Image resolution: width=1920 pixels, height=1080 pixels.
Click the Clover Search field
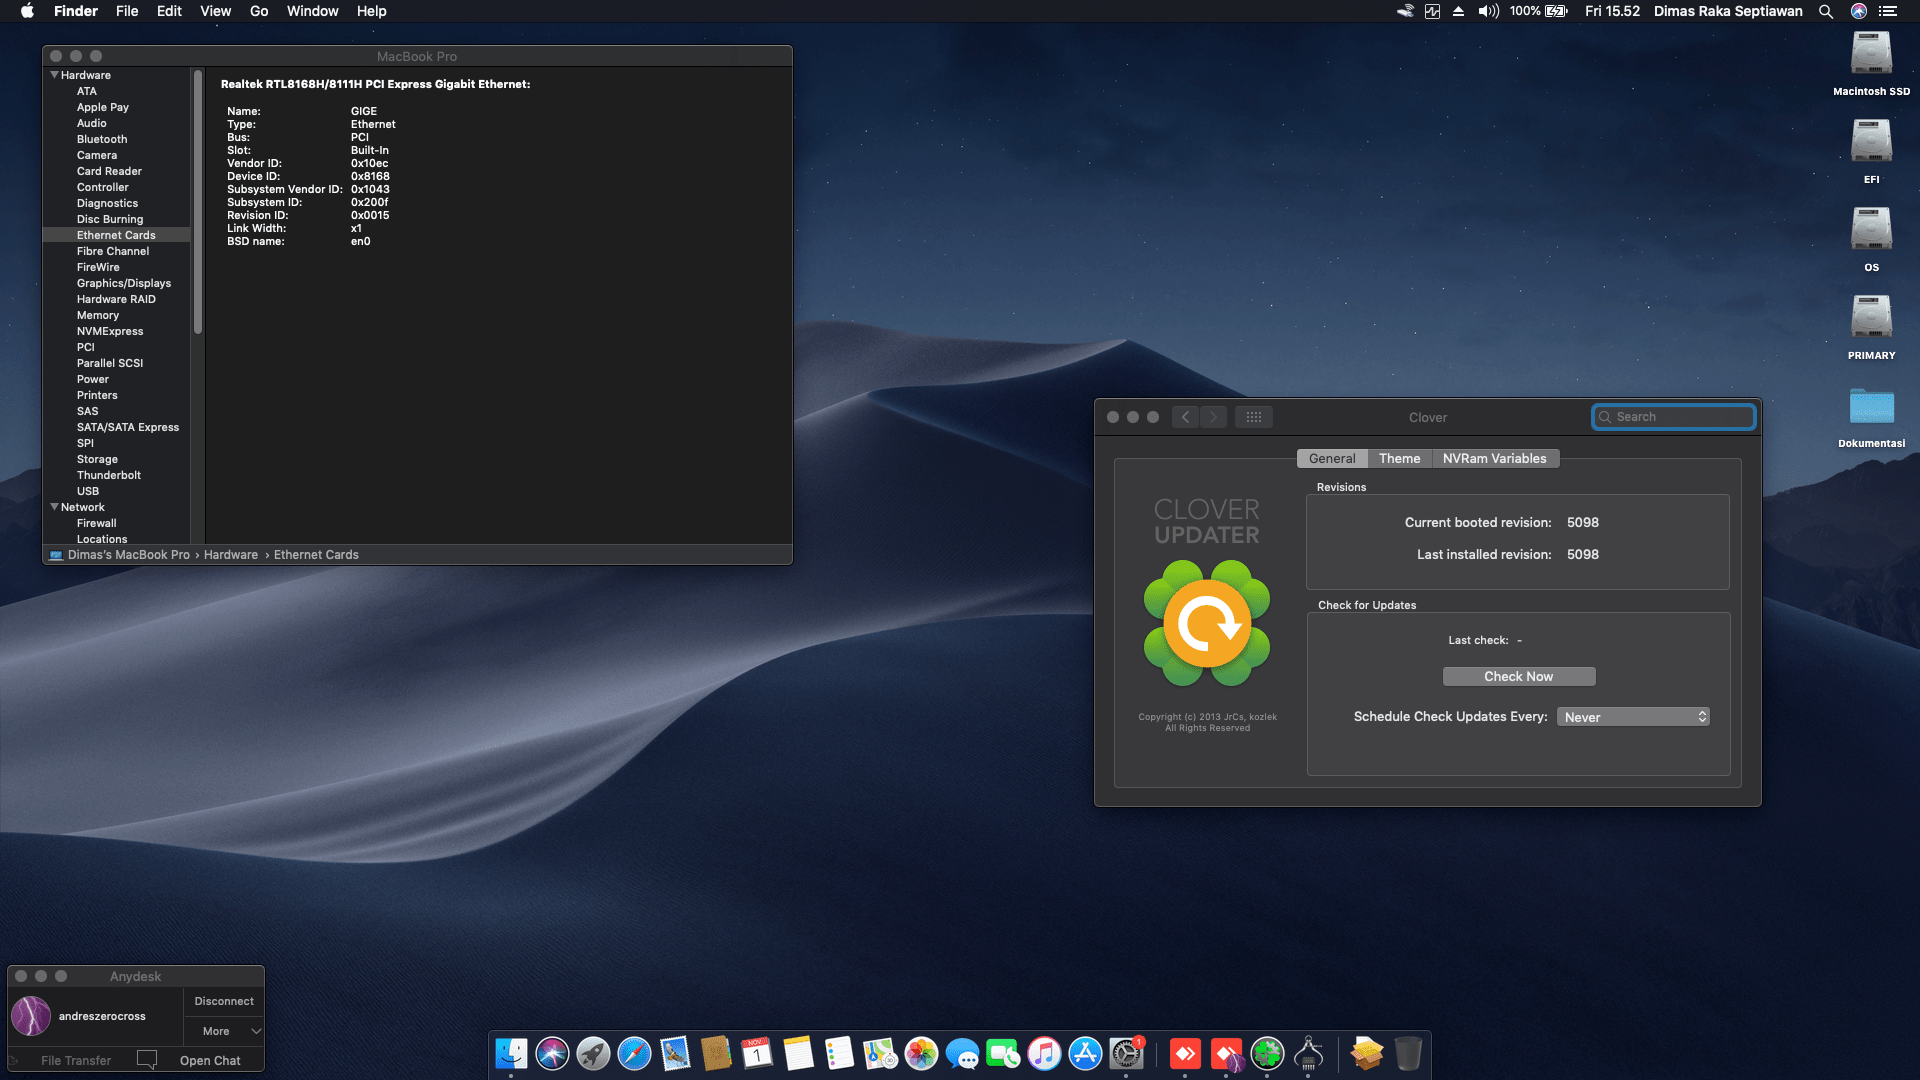(x=1673, y=417)
